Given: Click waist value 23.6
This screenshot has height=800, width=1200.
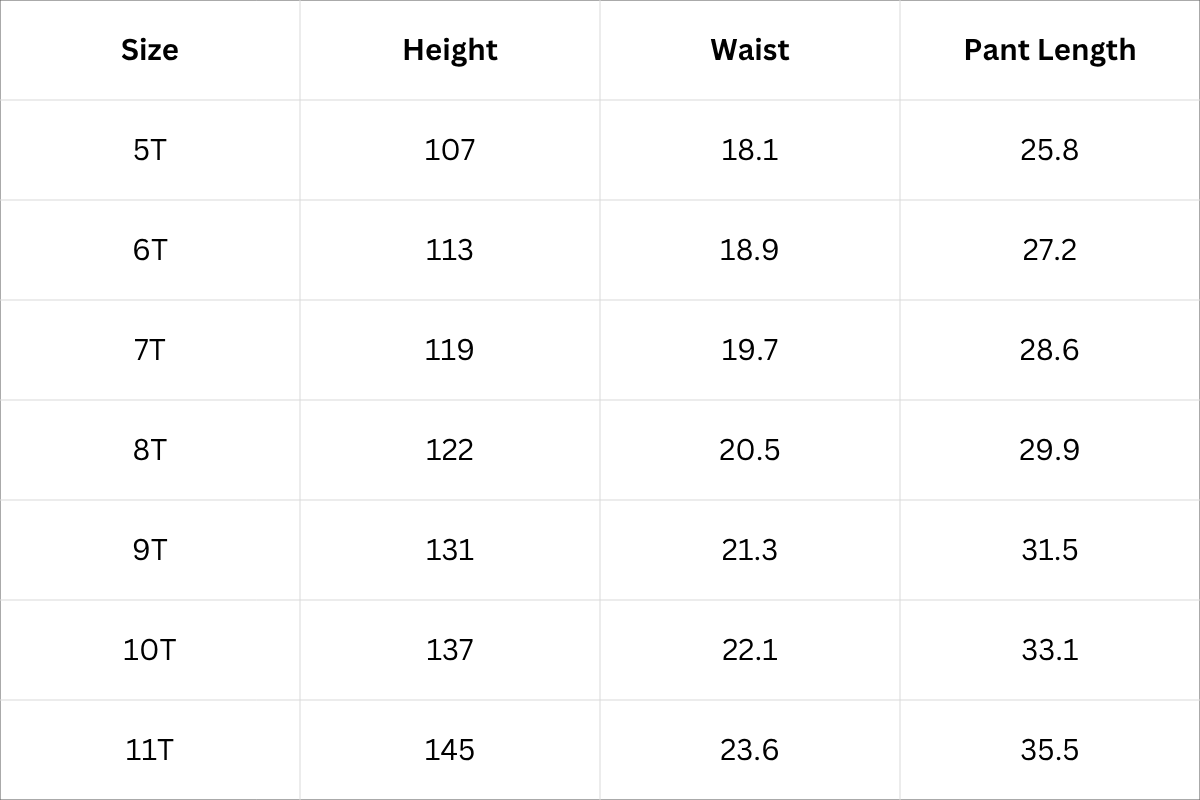Looking at the screenshot, I should [750, 750].
